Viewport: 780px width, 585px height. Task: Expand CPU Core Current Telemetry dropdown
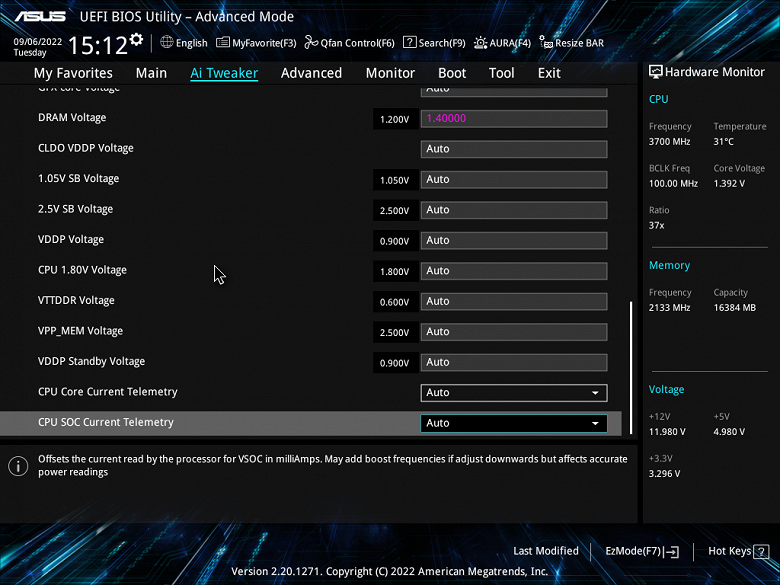[x=514, y=392]
